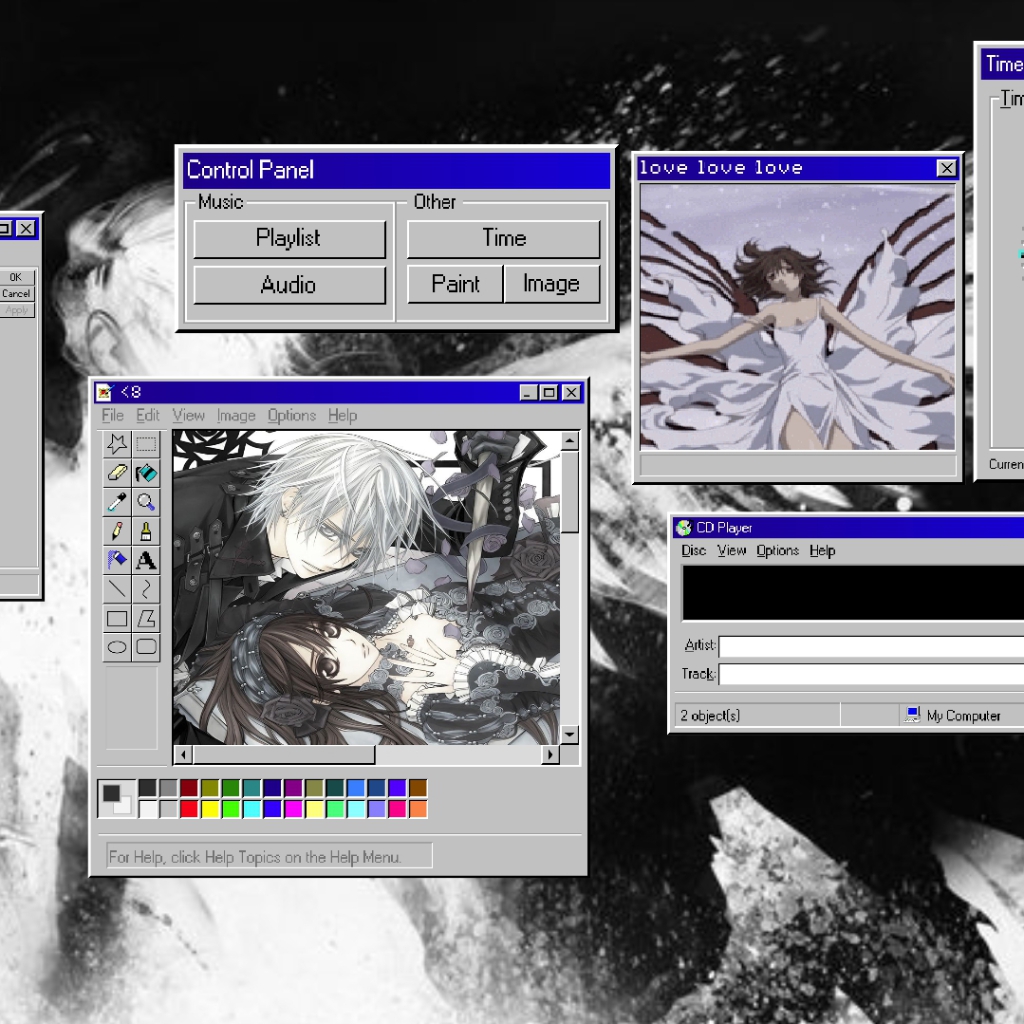Choose the Eraser tool in Paint

click(x=117, y=473)
